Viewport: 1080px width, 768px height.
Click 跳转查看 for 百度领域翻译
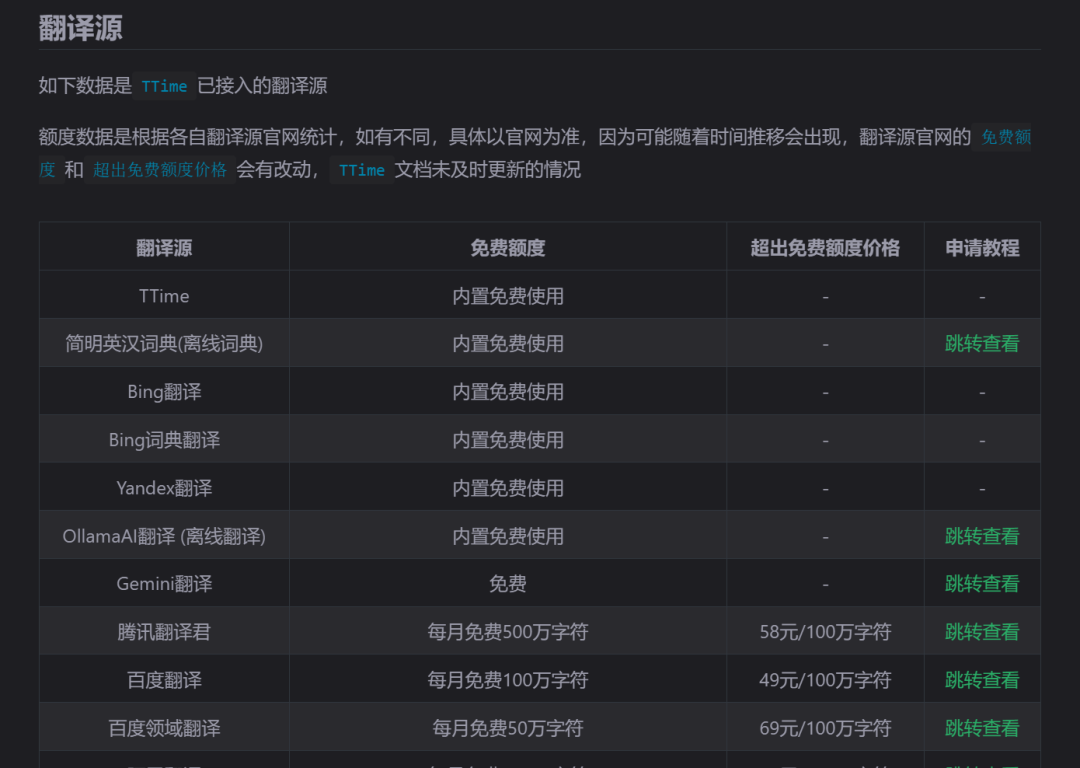[982, 727]
